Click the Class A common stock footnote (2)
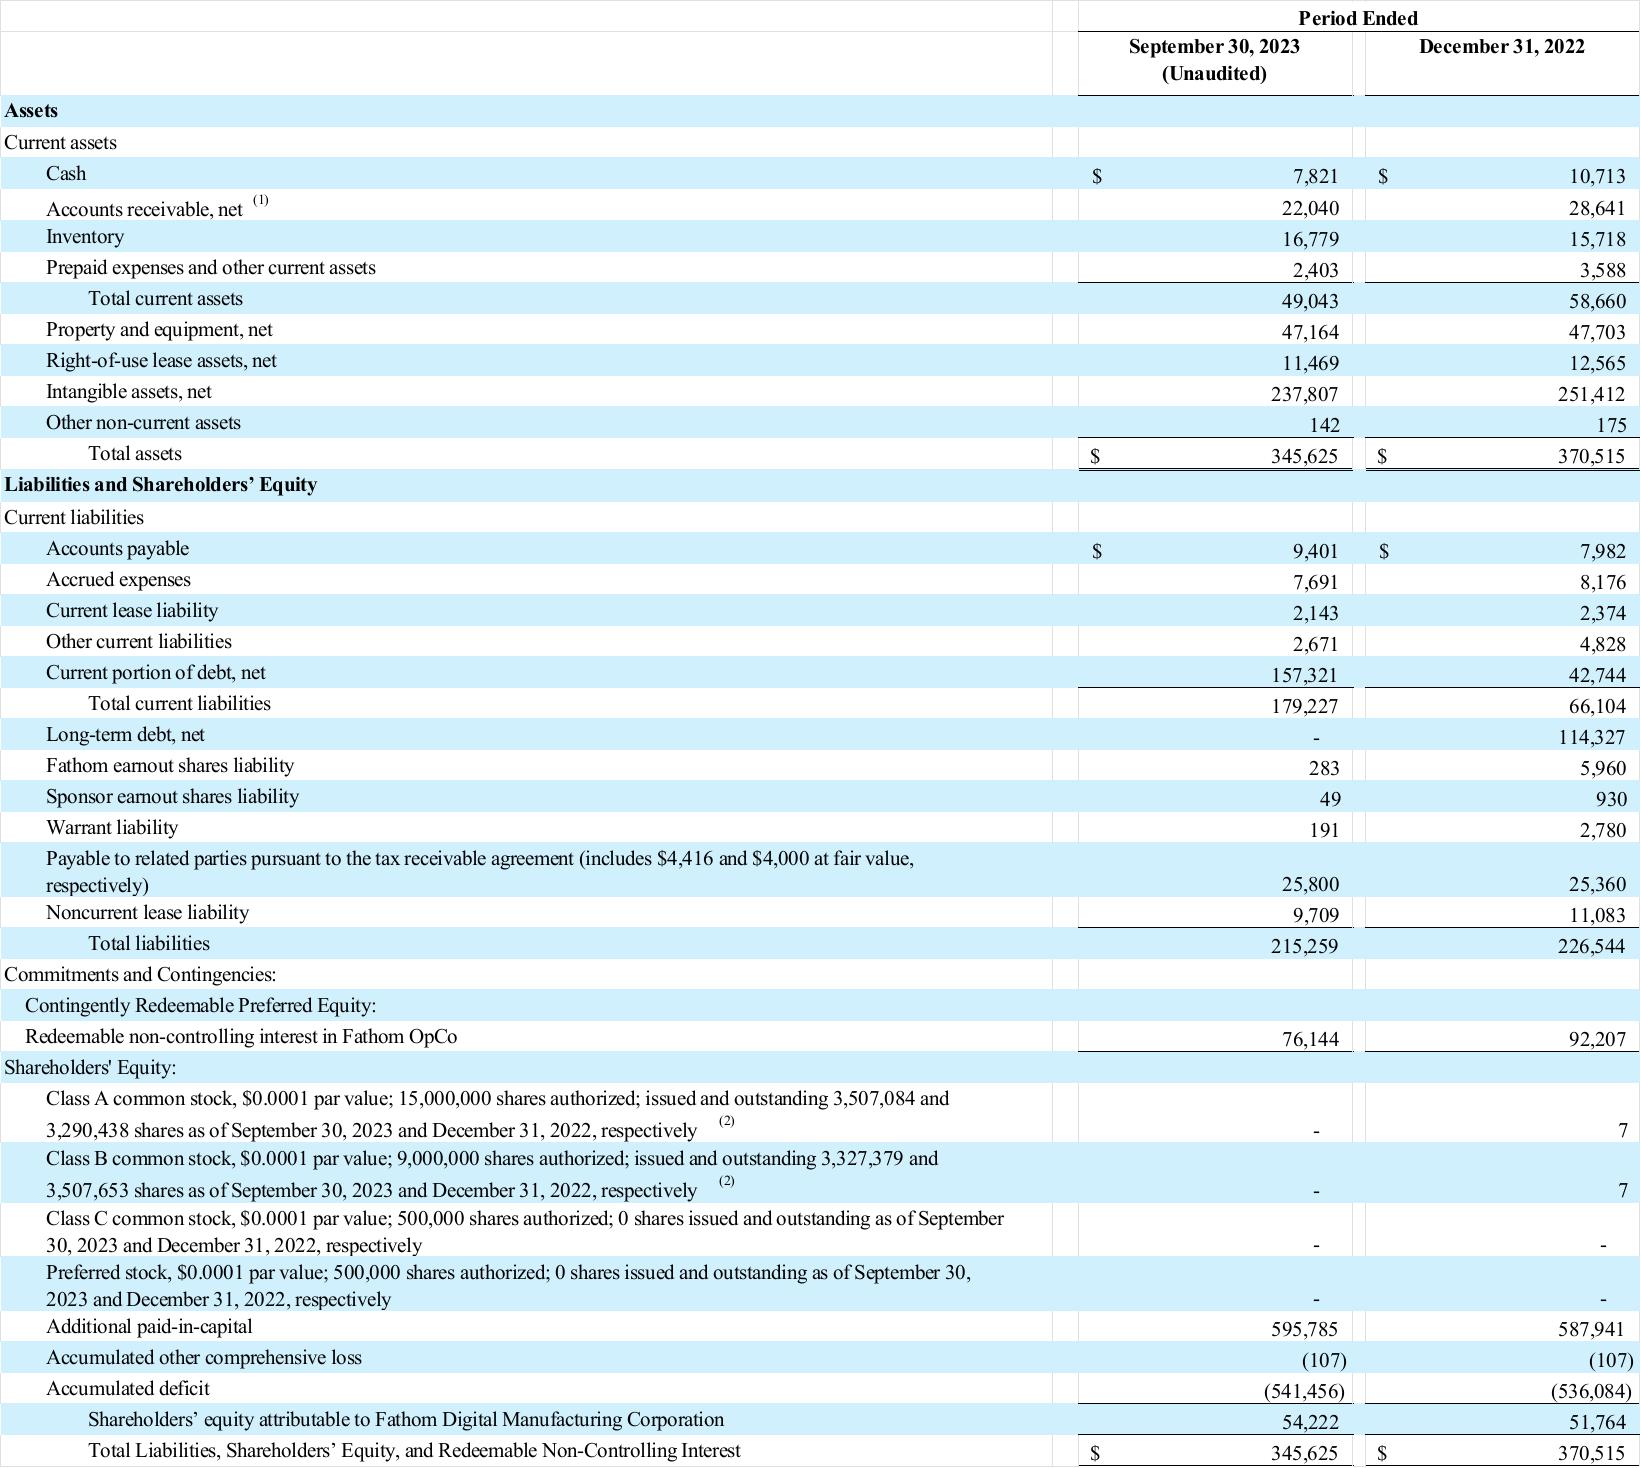The height and width of the screenshot is (1468, 1641). tap(726, 1121)
